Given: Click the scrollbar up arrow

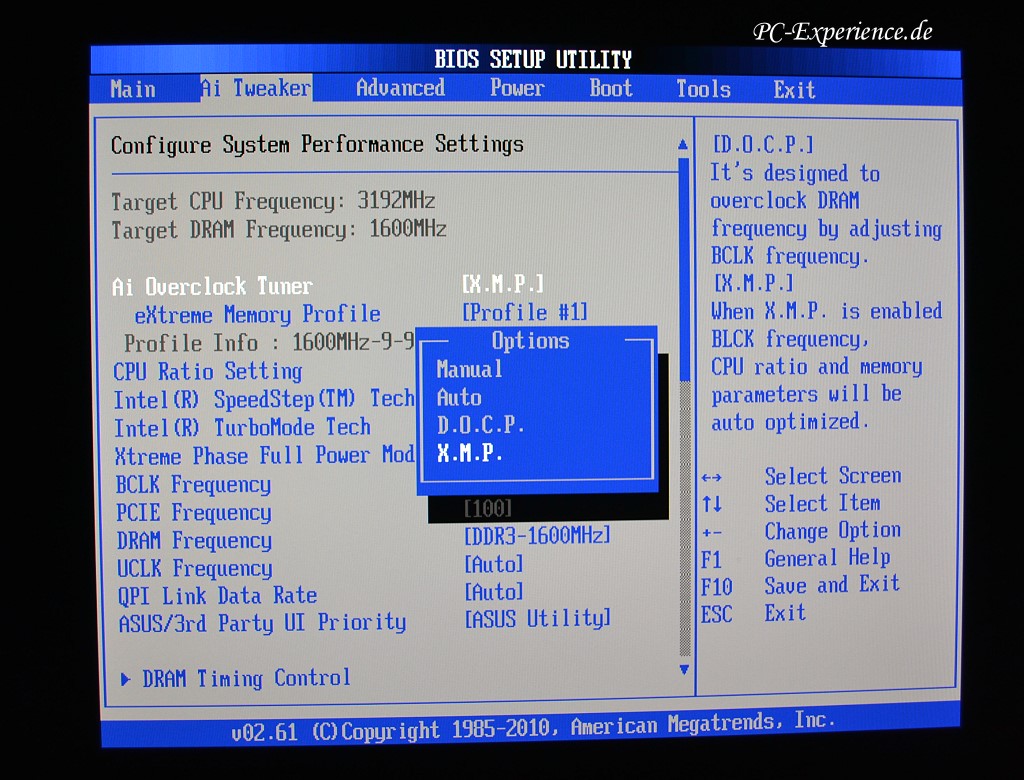Looking at the screenshot, I should [x=684, y=145].
